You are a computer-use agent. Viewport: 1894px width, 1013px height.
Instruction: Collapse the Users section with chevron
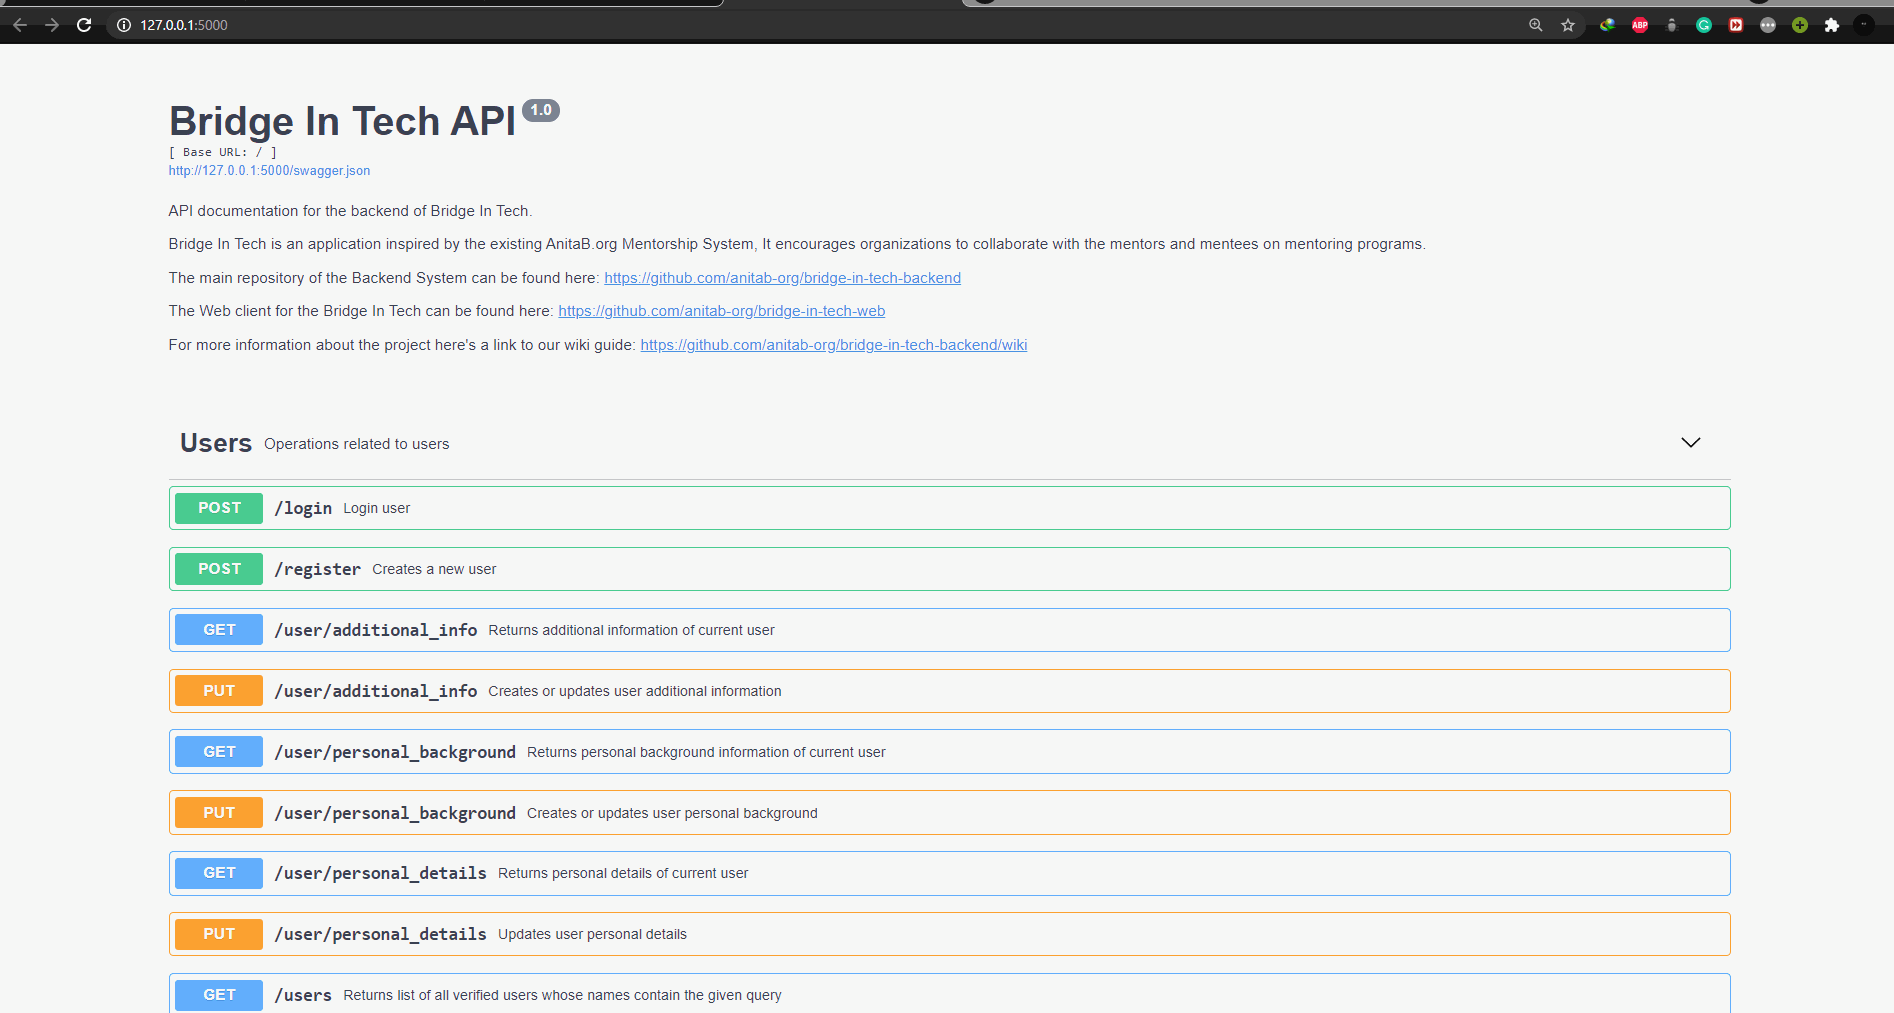pos(1691,442)
